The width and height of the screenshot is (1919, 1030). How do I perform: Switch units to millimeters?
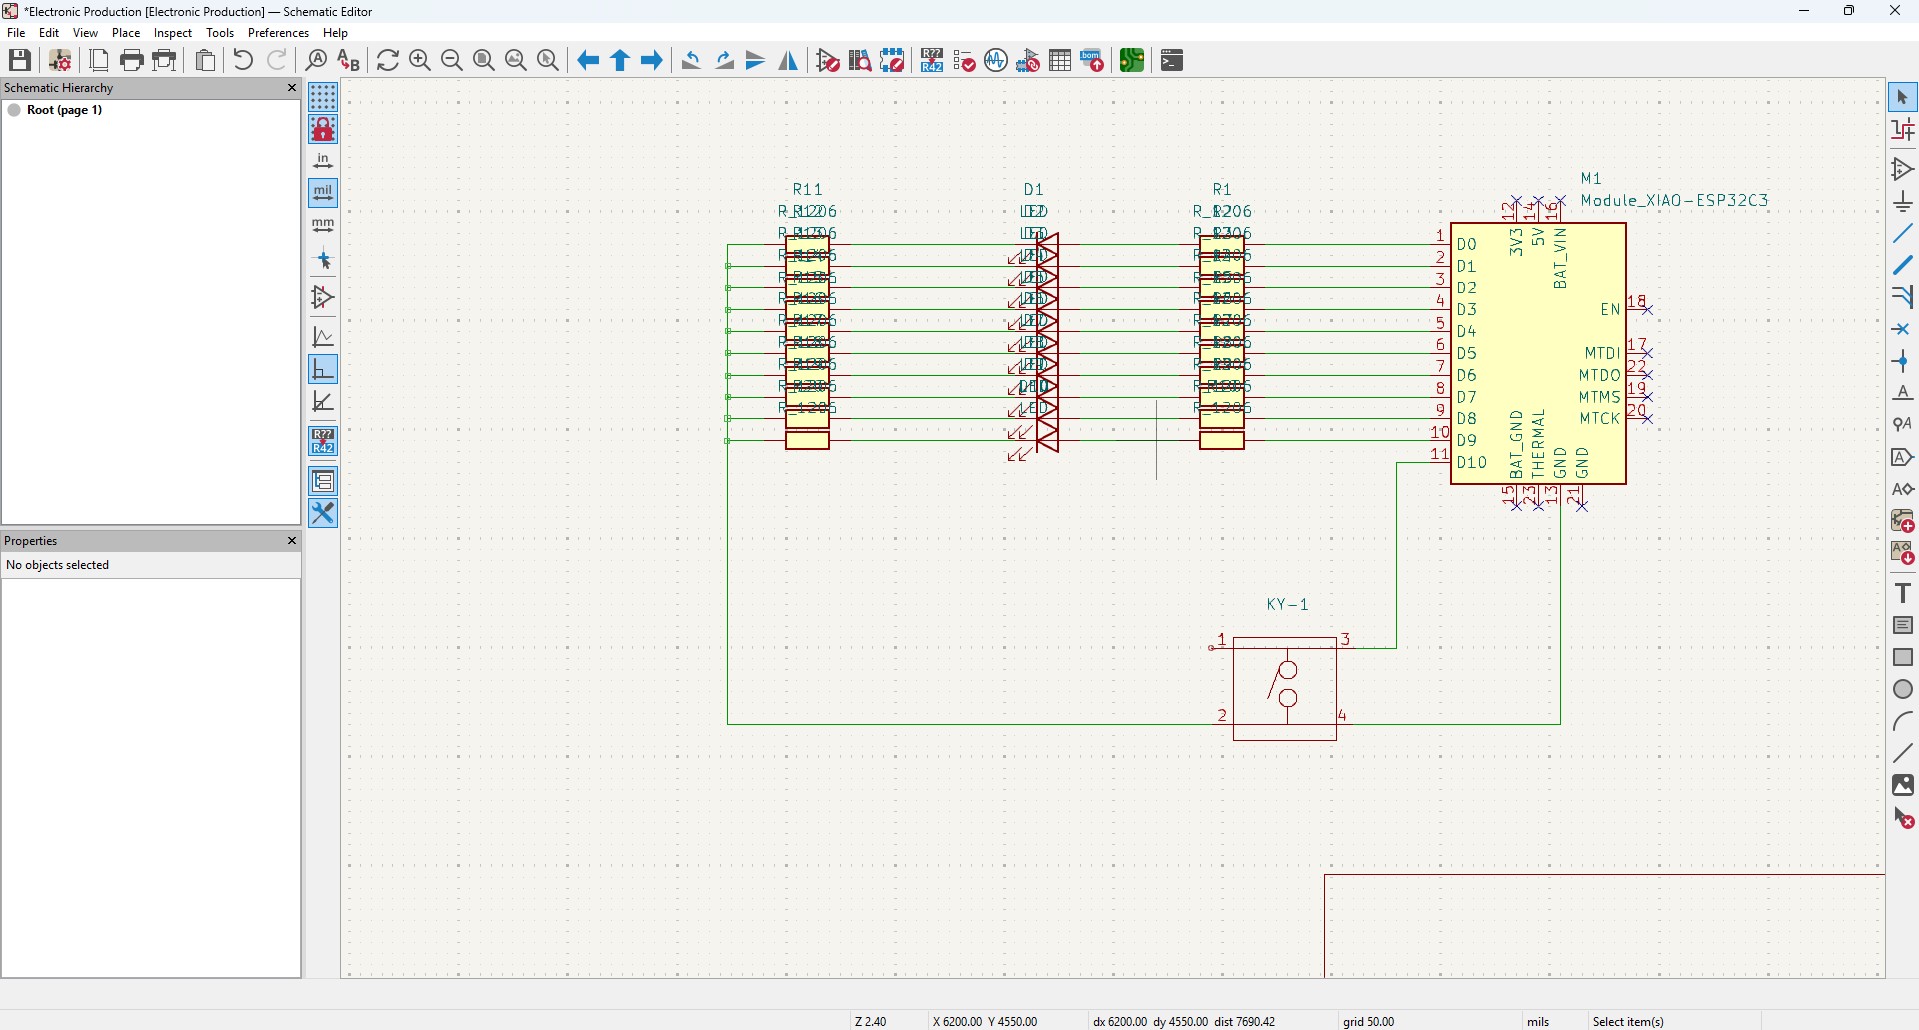point(323,225)
